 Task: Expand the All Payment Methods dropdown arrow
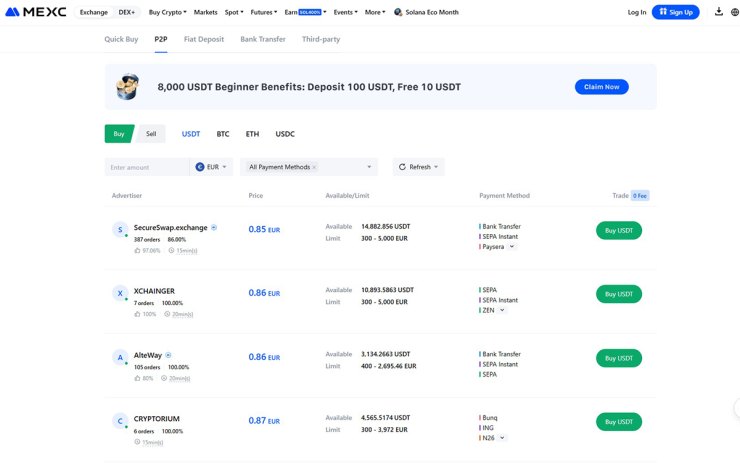[369, 167]
